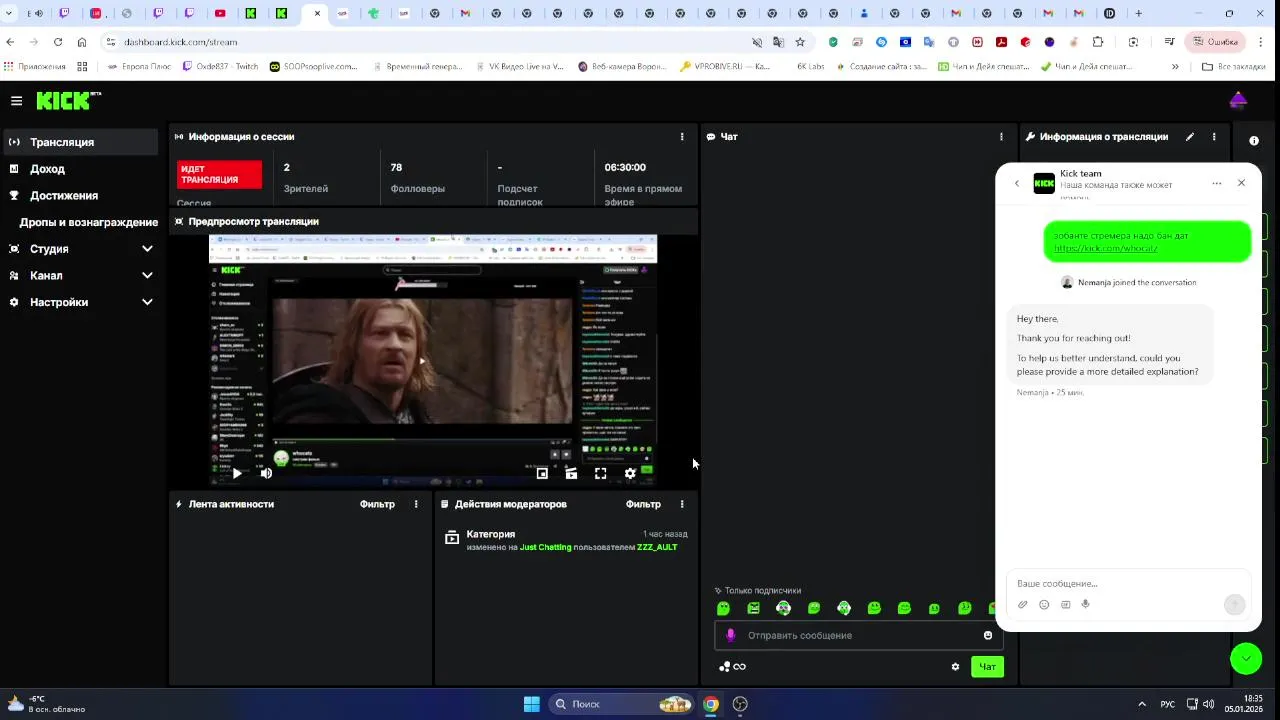1280x720 pixels.
Task: Open the Все закладки bookmarks folder
Action: click(1233, 67)
